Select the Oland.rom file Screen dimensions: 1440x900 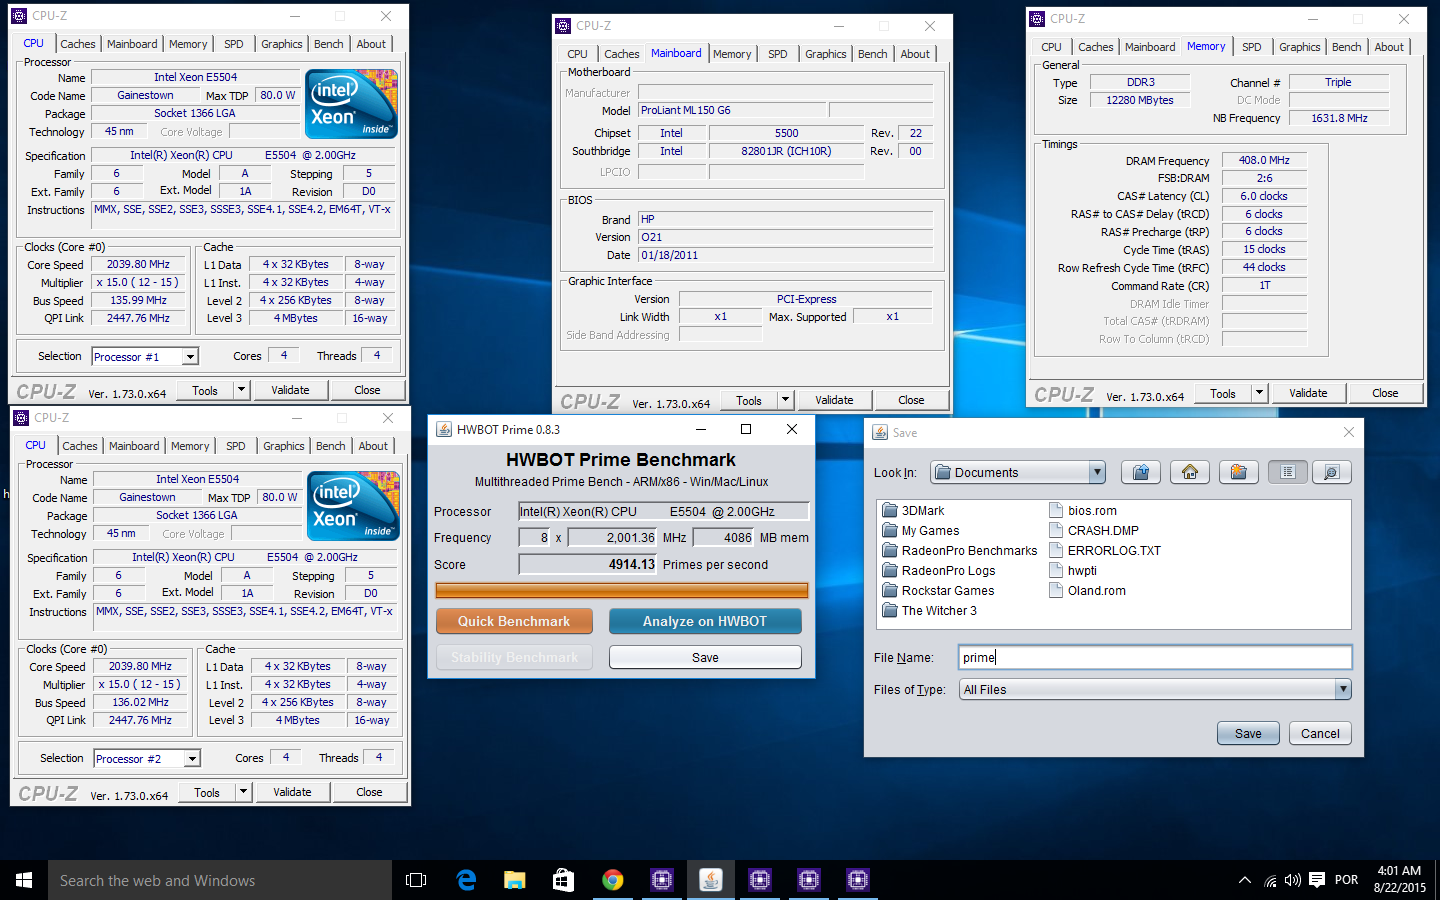pyautogui.click(x=1087, y=590)
